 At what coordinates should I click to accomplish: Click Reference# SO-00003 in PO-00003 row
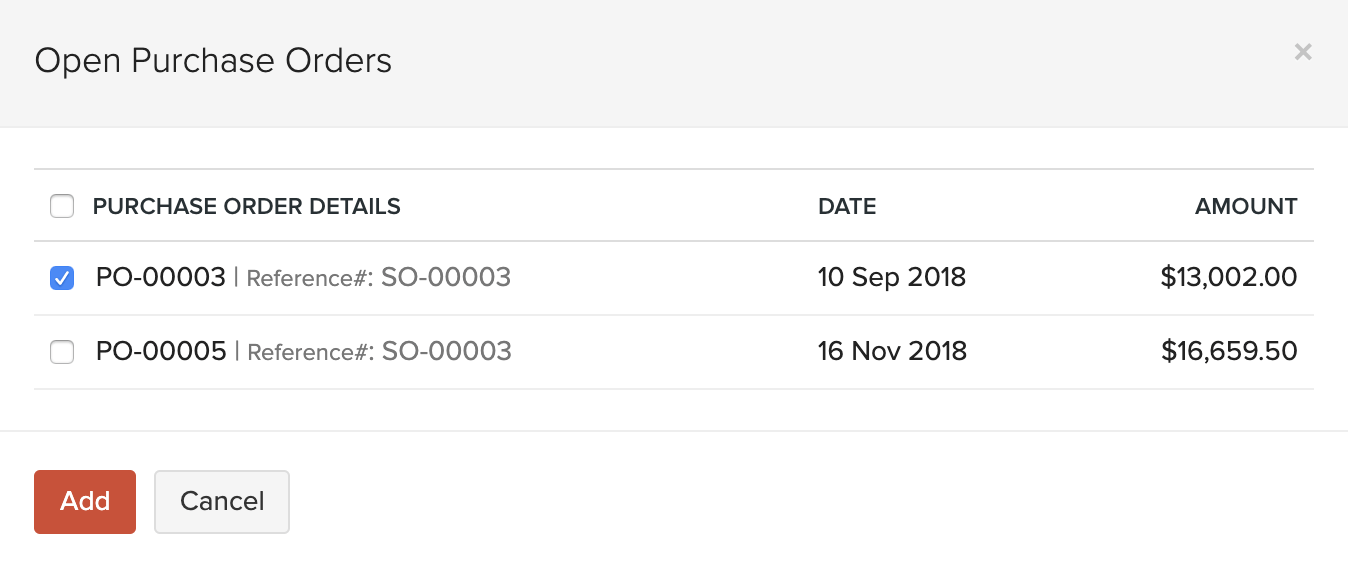click(446, 277)
